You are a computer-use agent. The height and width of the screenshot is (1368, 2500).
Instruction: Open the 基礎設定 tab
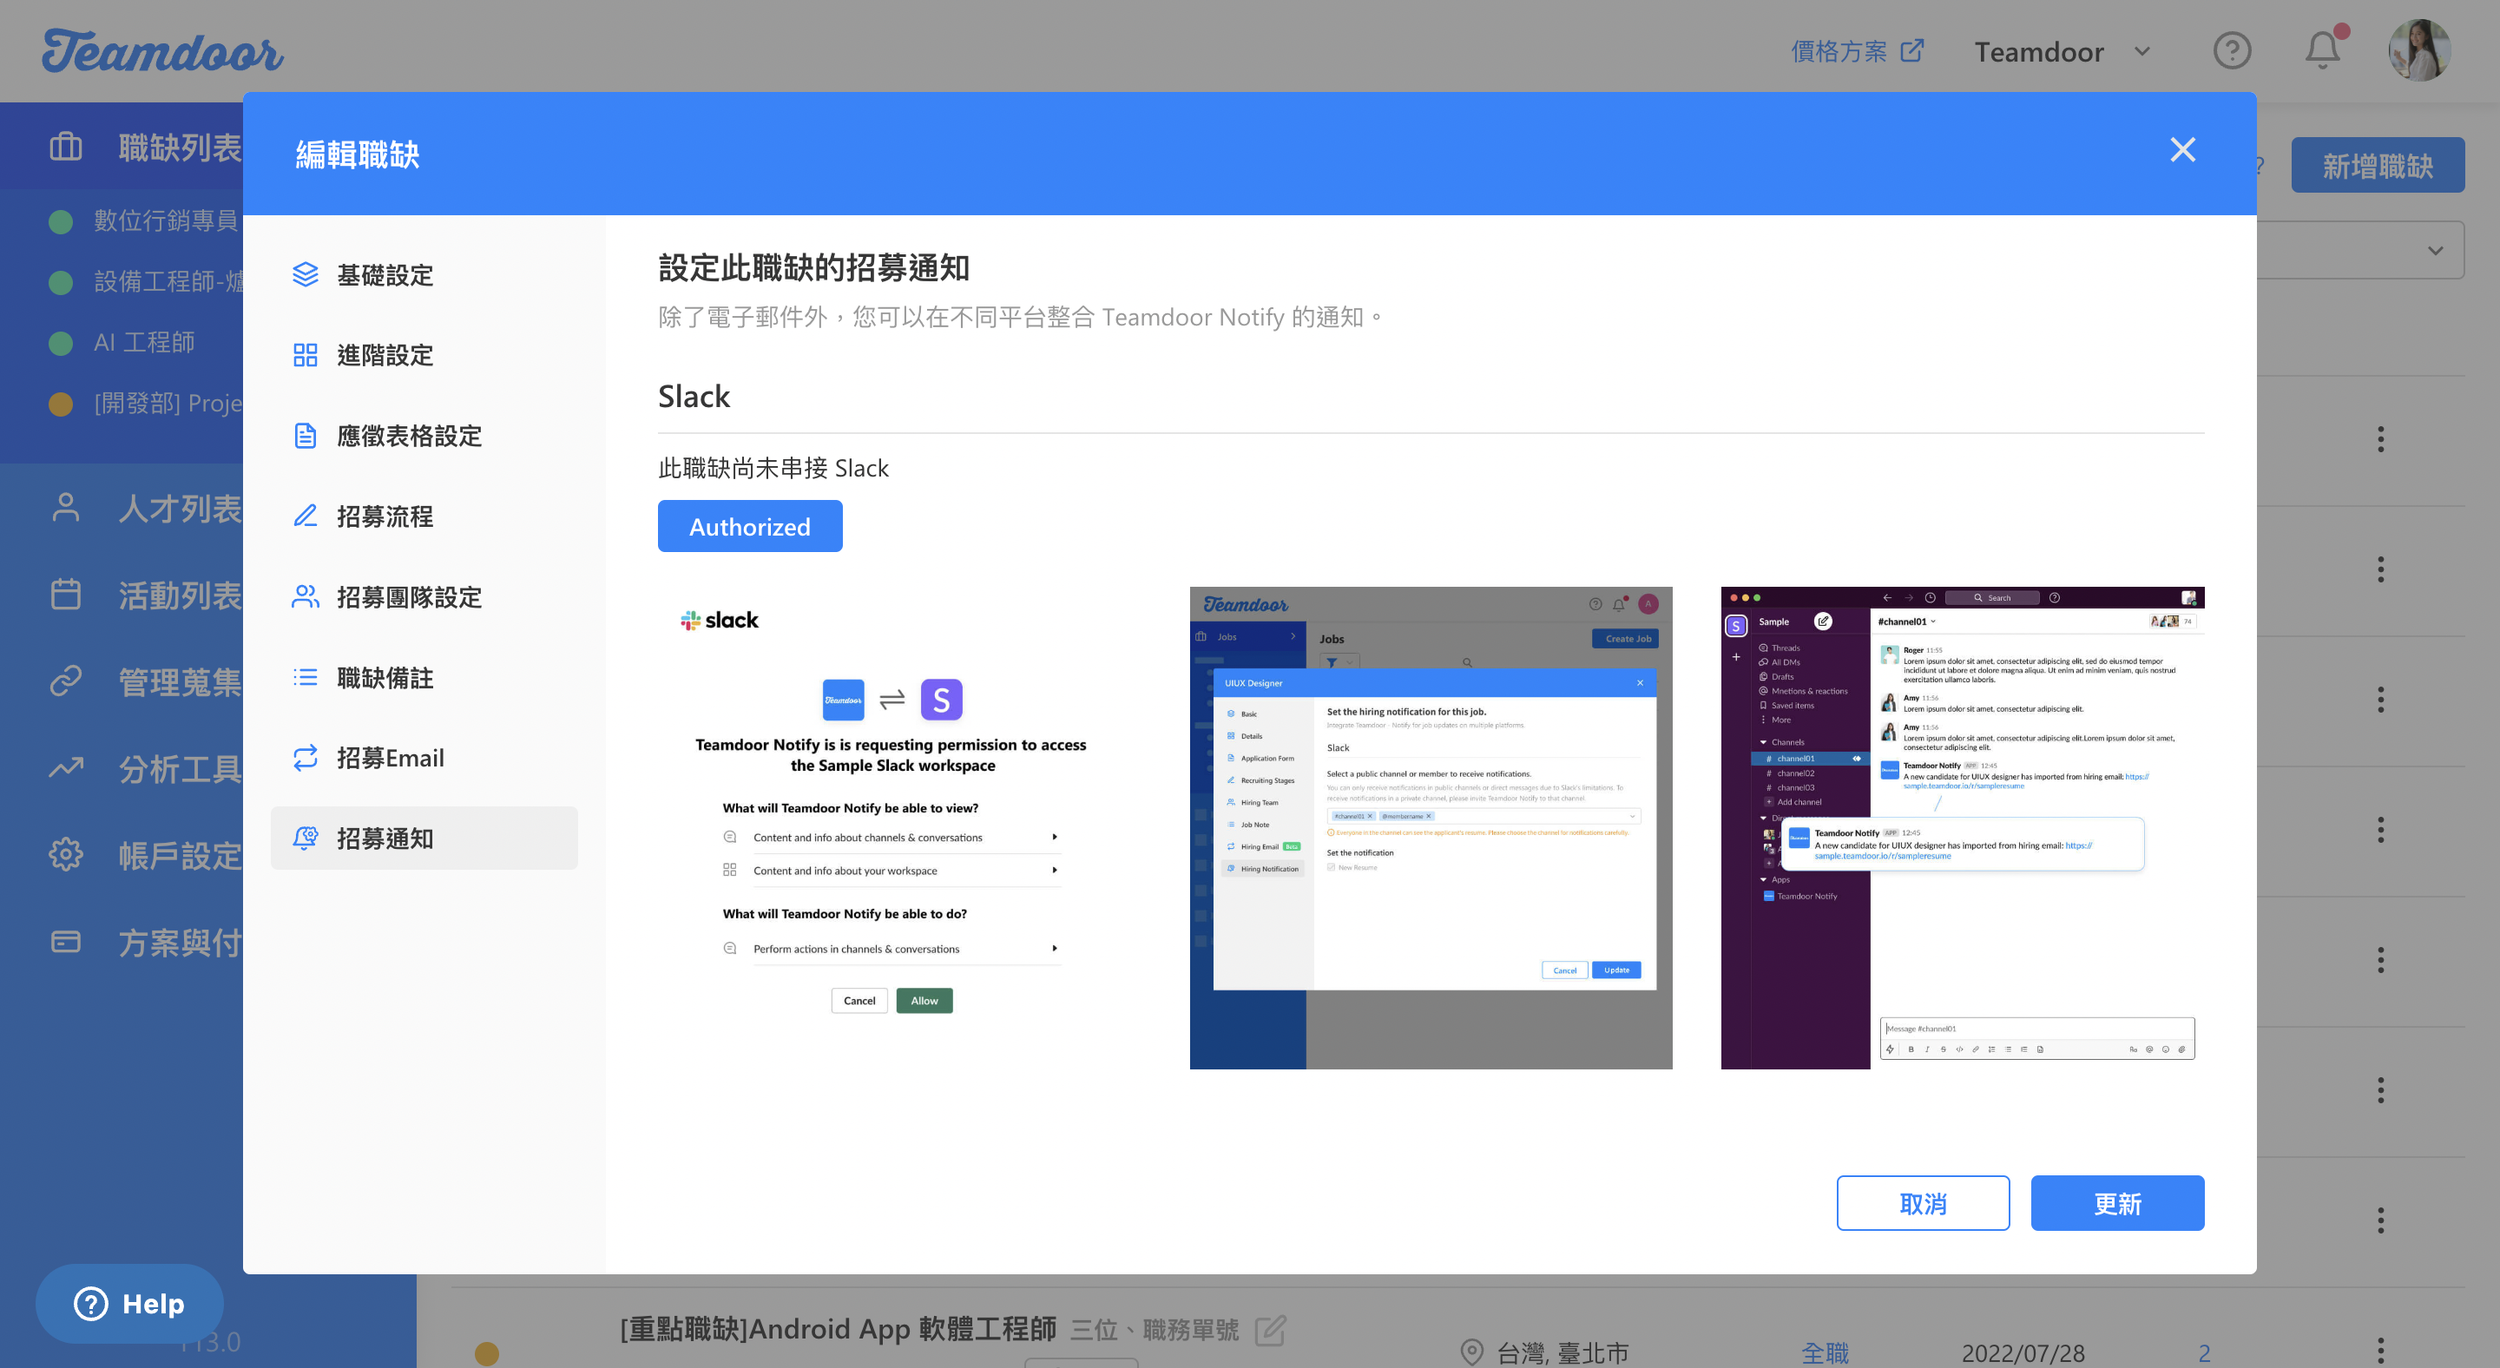(424, 275)
